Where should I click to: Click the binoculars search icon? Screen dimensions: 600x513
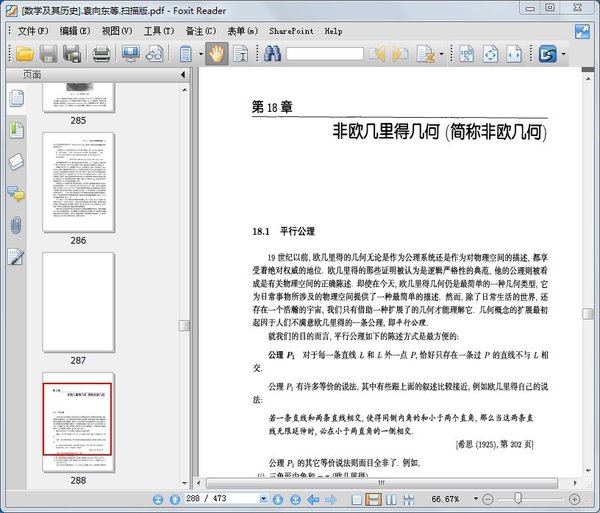tap(272, 54)
